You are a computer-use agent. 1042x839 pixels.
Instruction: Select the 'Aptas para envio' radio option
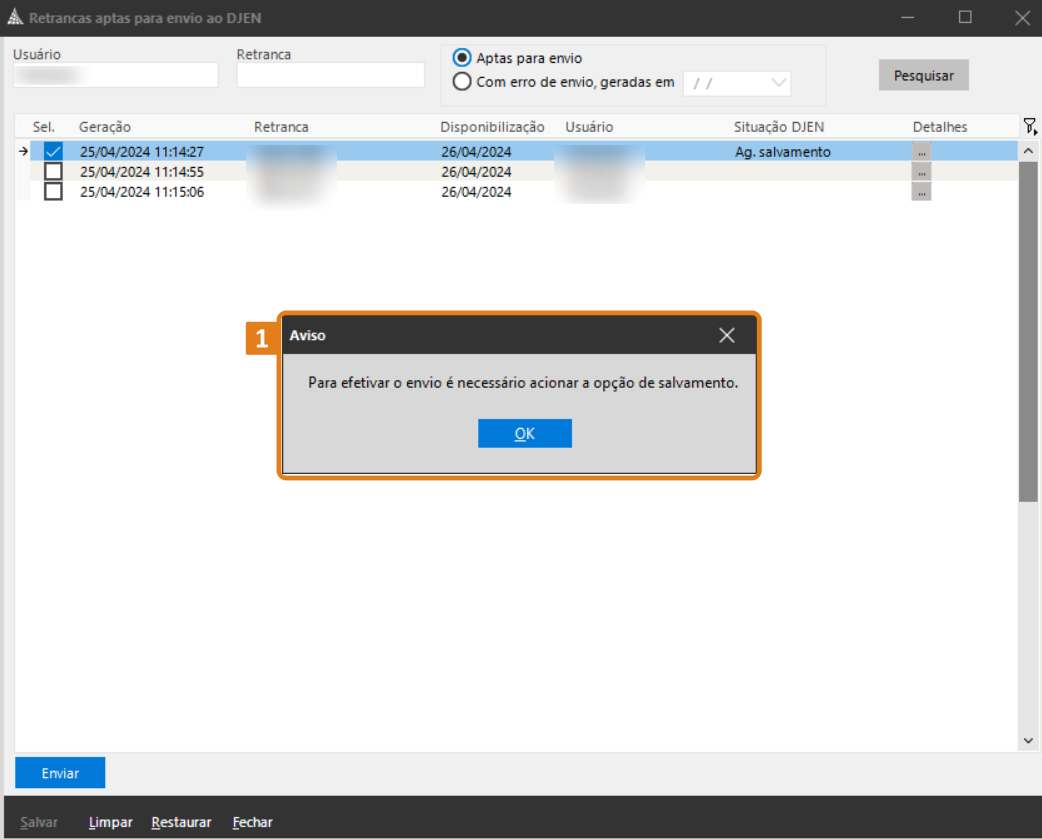point(462,58)
